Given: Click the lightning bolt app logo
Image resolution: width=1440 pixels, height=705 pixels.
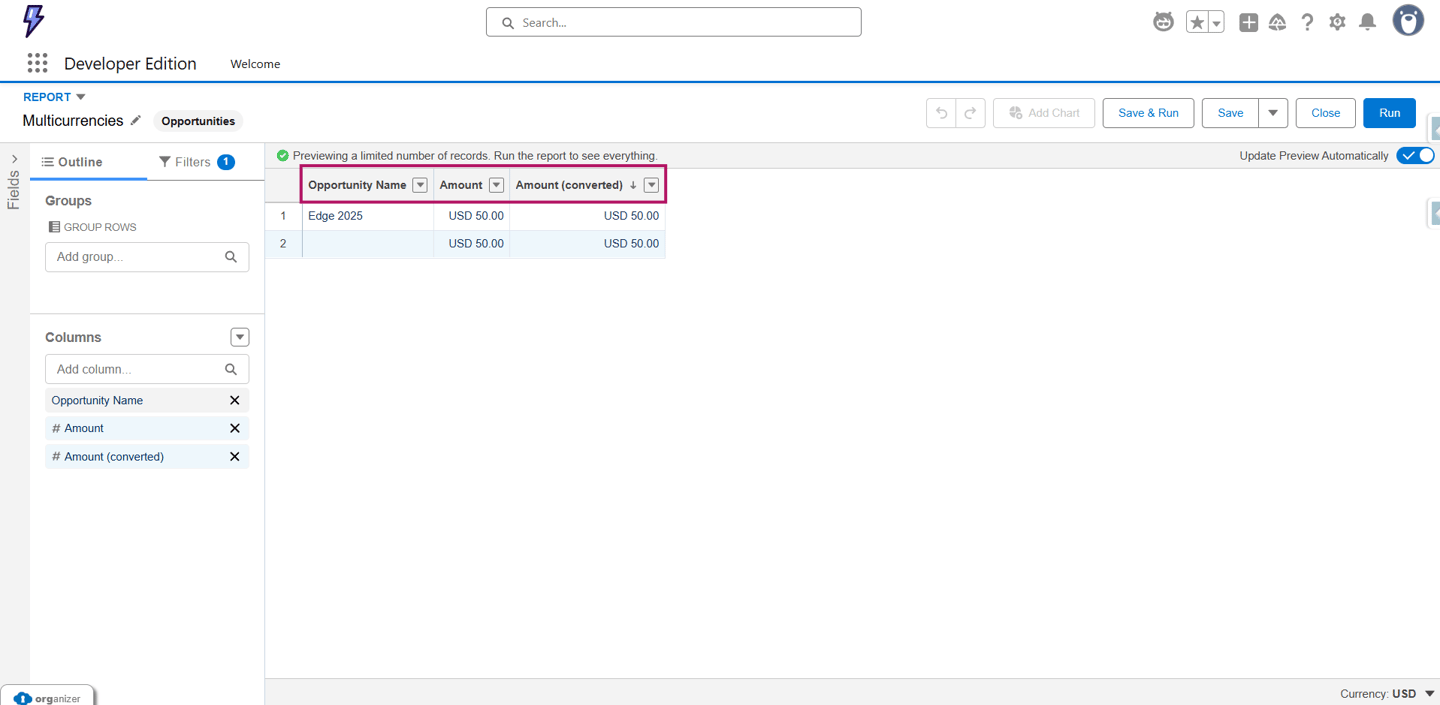Looking at the screenshot, I should click(34, 21).
